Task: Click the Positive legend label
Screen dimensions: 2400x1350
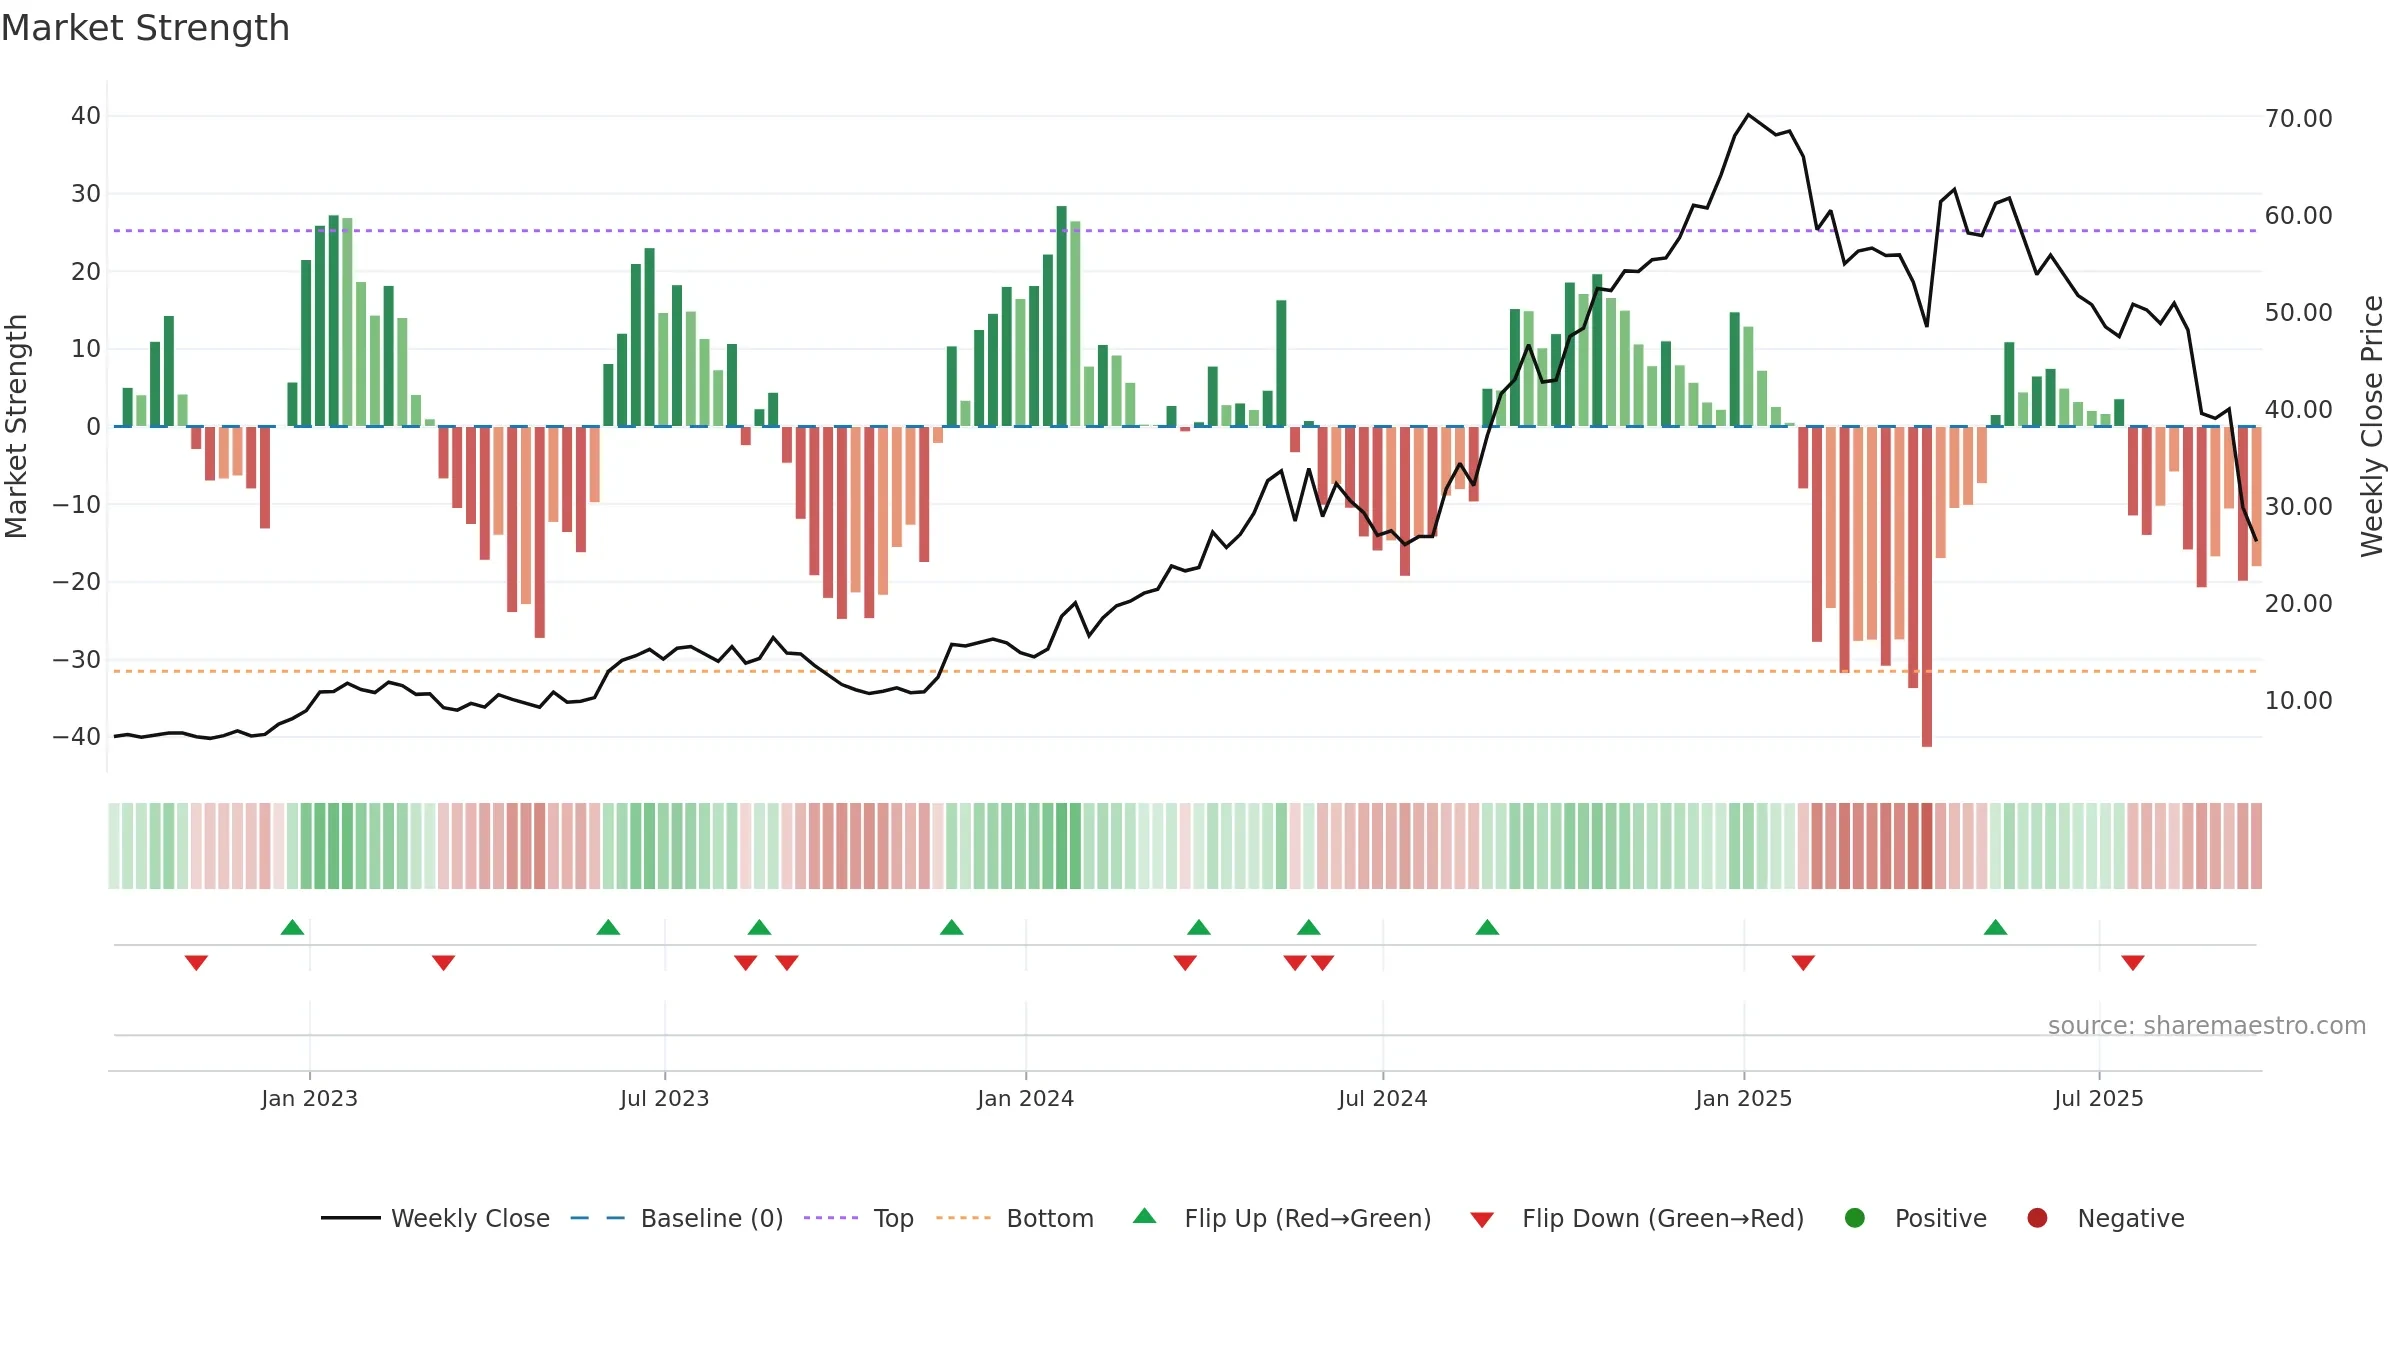Action: tap(1941, 1219)
